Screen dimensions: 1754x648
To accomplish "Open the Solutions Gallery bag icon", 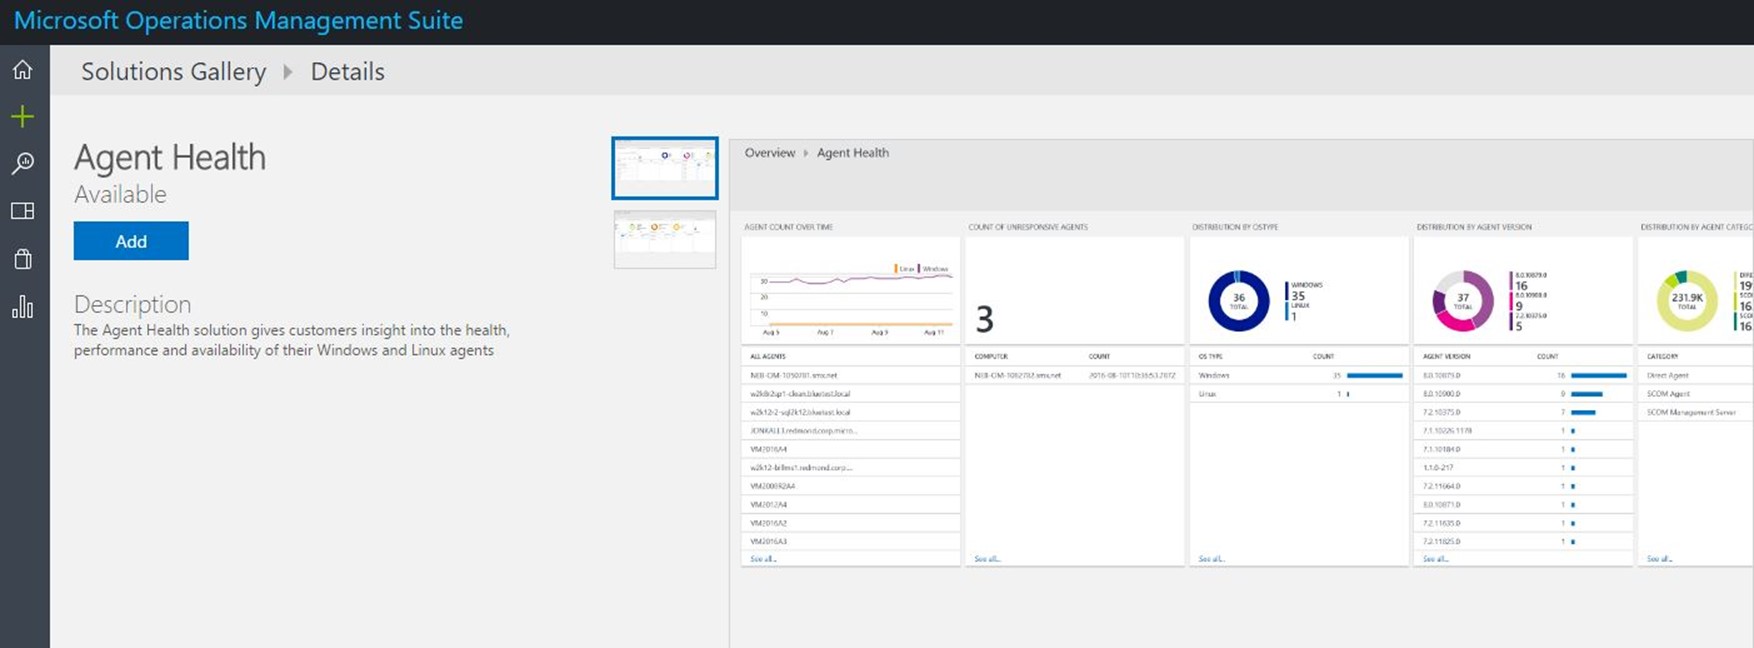I will (22, 259).
